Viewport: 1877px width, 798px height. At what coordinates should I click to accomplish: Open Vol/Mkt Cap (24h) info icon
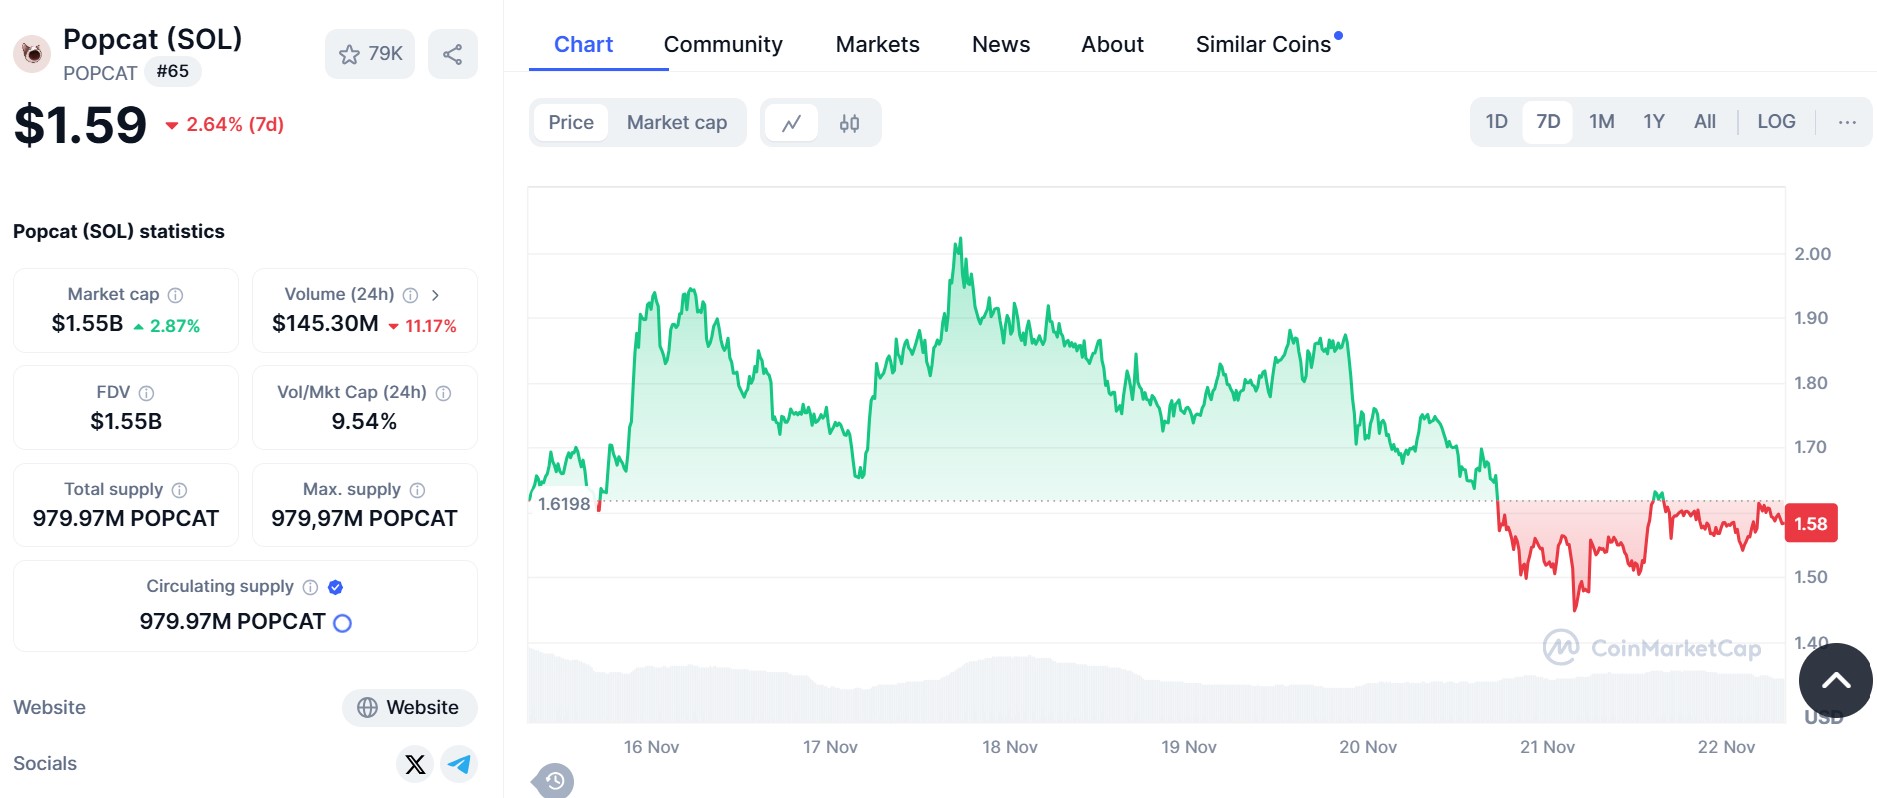[443, 393]
